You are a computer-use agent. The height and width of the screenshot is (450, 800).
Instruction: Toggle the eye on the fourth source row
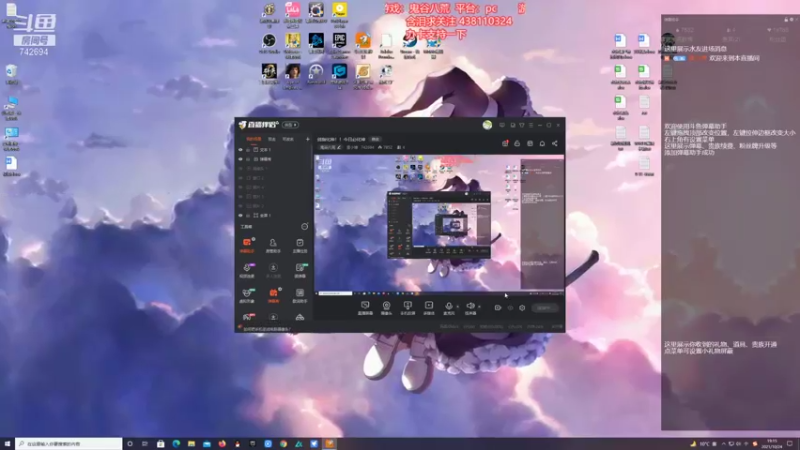tap(240, 178)
